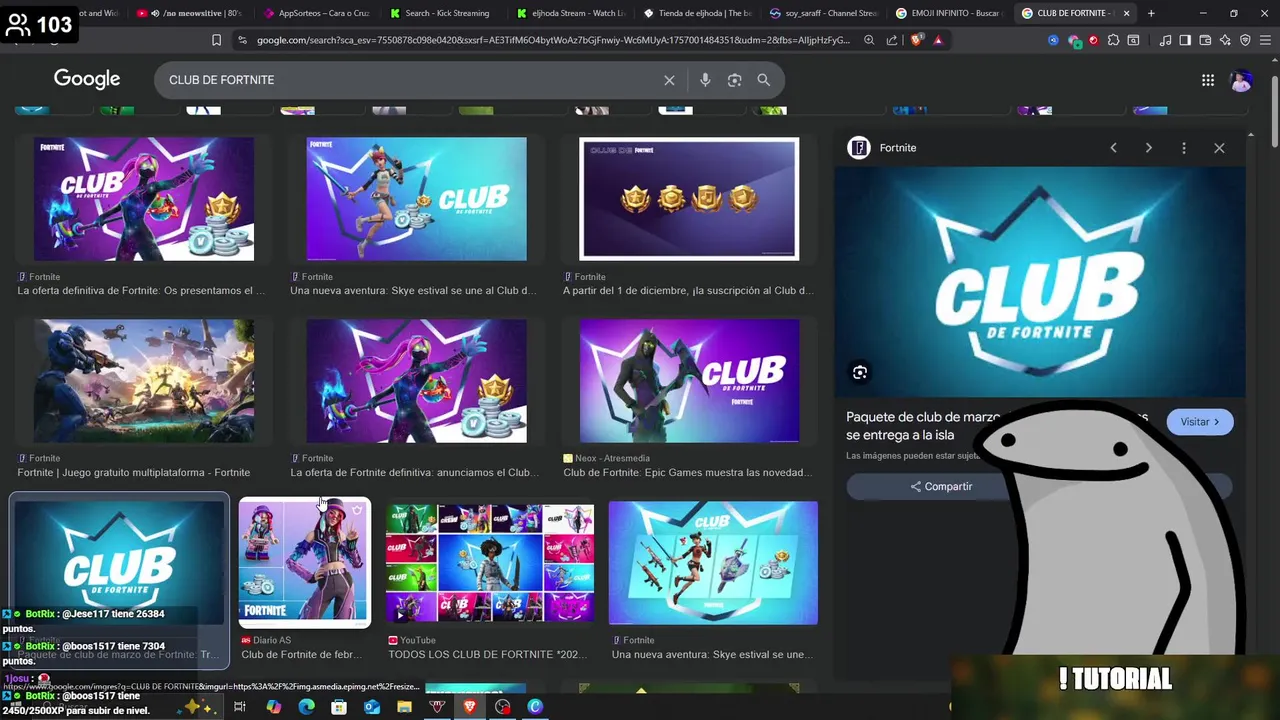Open Microsoft Store from taskbar

pyautogui.click(x=339, y=707)
